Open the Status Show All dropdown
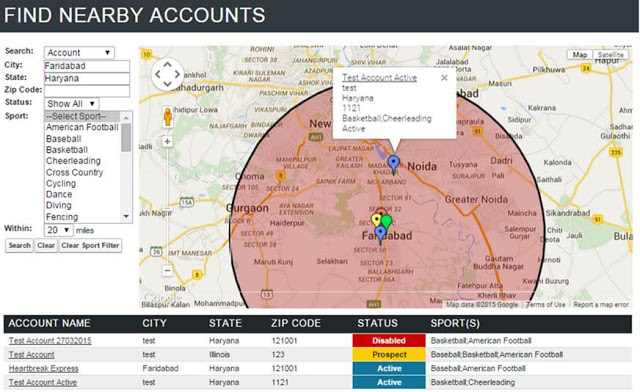This screenshot has height=392, width=640. (71, 104)
